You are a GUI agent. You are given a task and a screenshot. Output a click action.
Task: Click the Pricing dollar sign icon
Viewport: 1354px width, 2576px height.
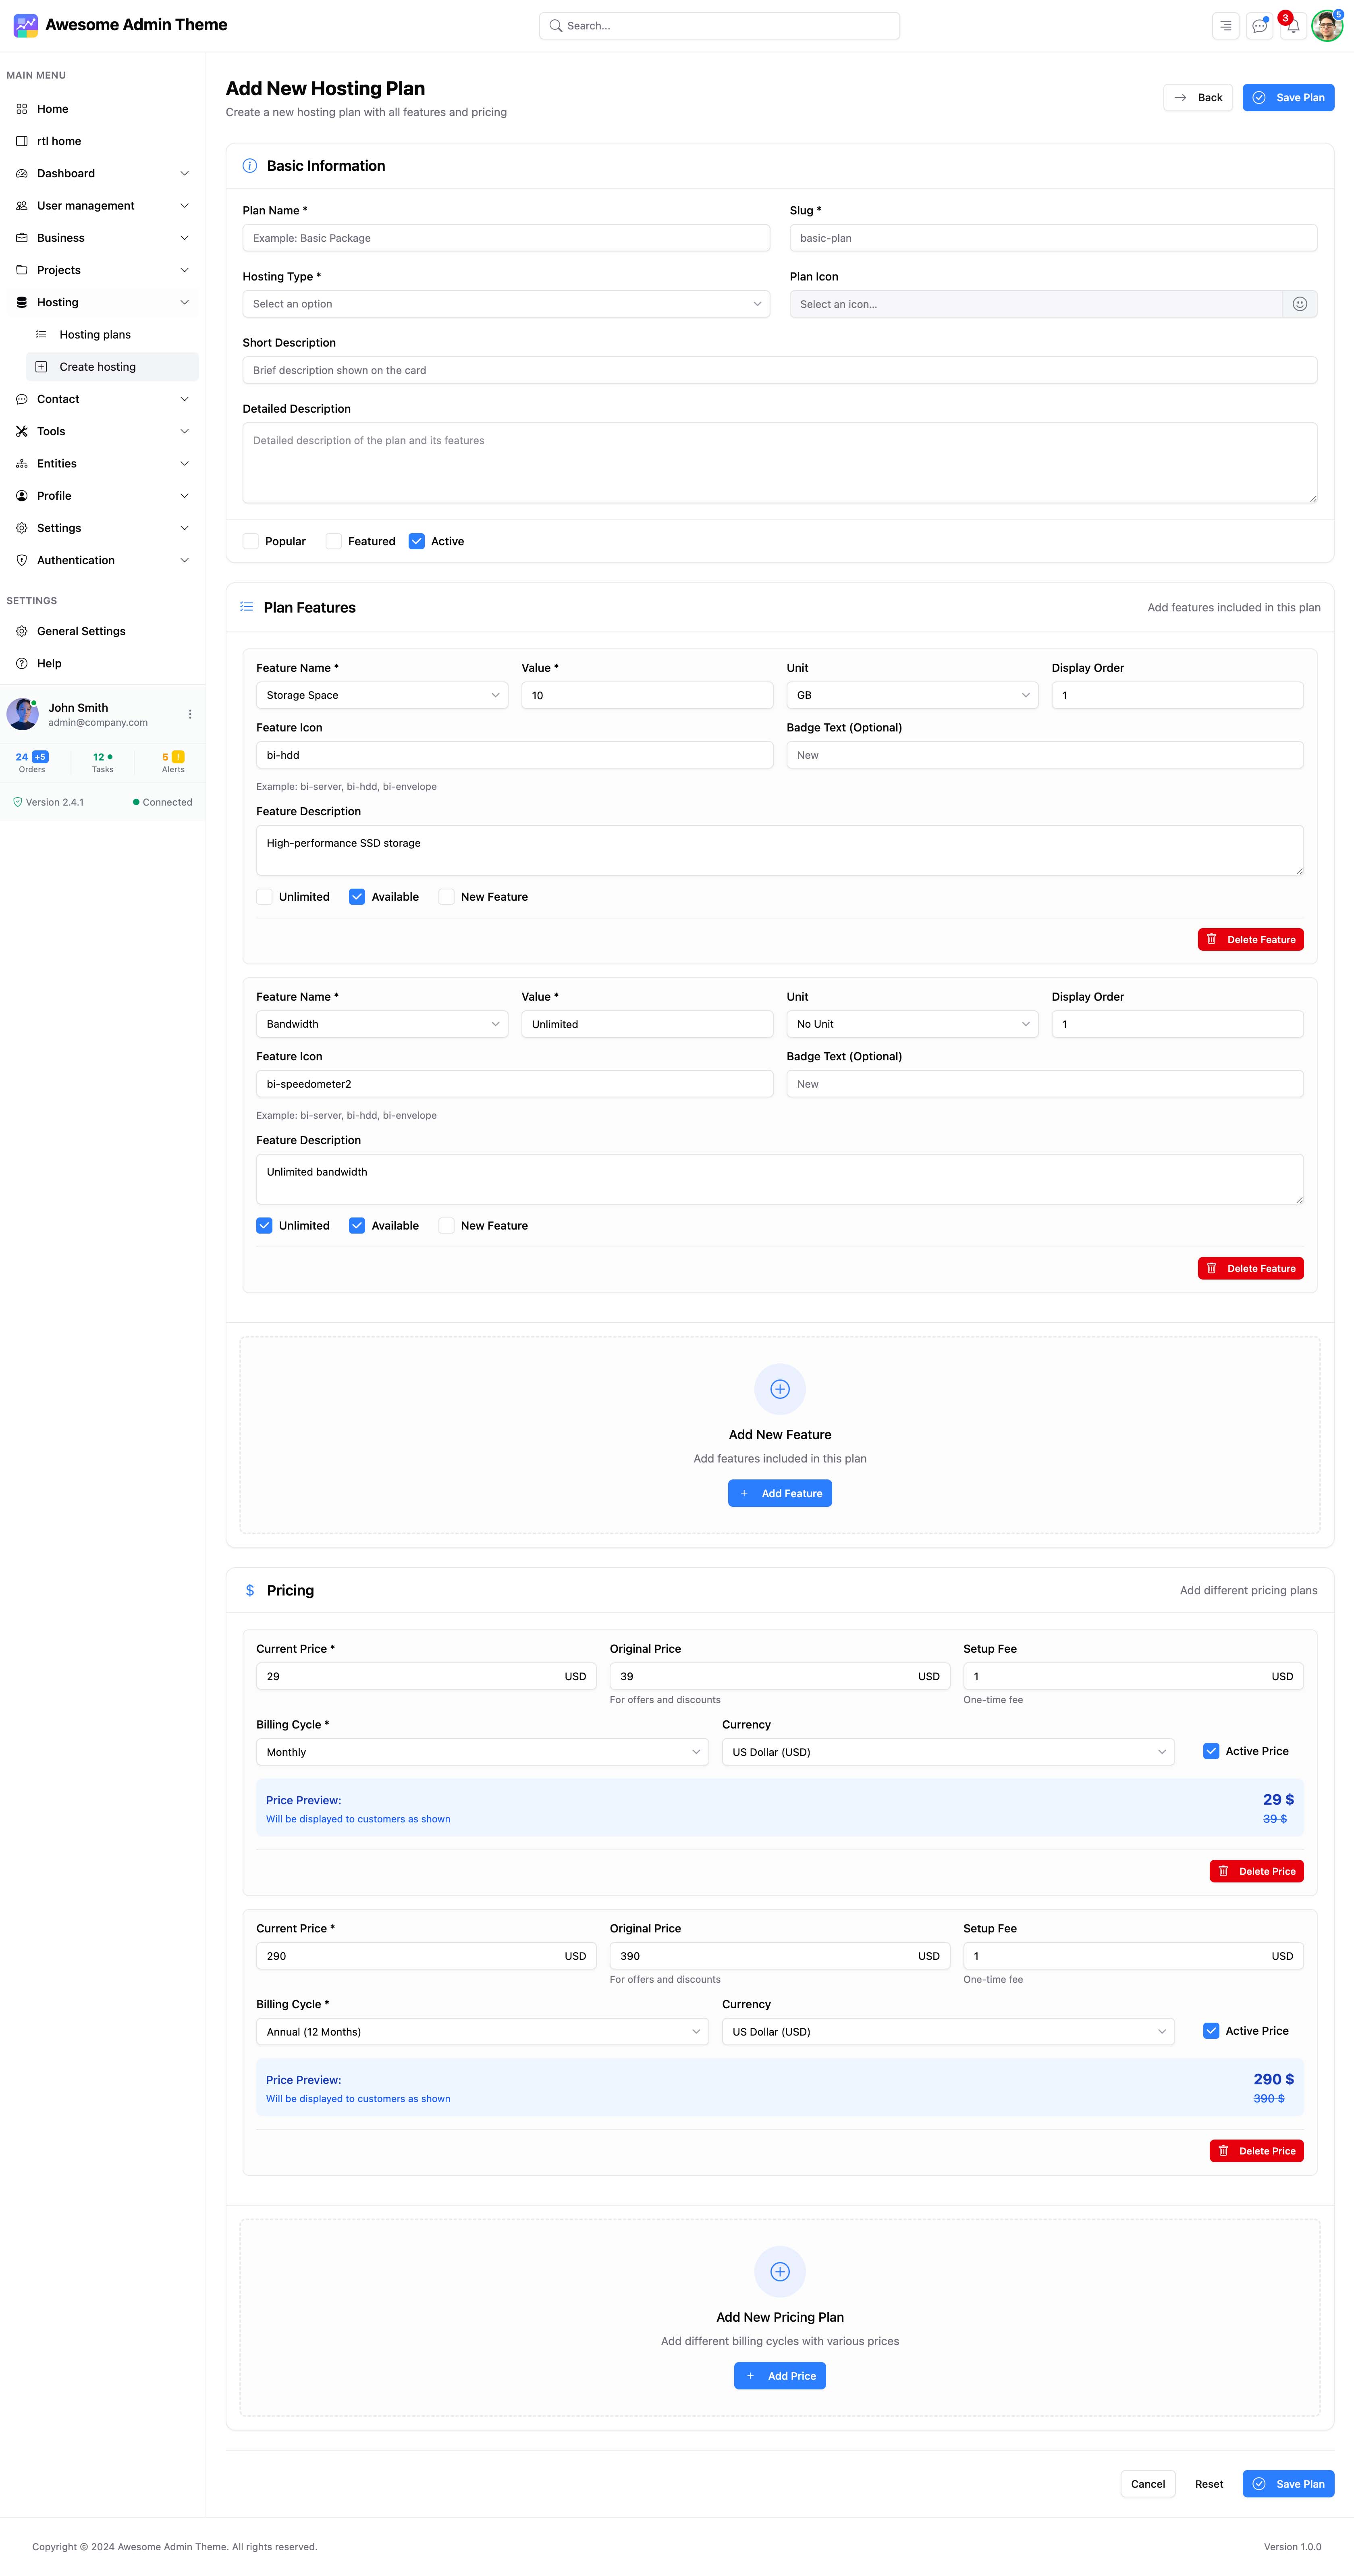point(250,1590)
